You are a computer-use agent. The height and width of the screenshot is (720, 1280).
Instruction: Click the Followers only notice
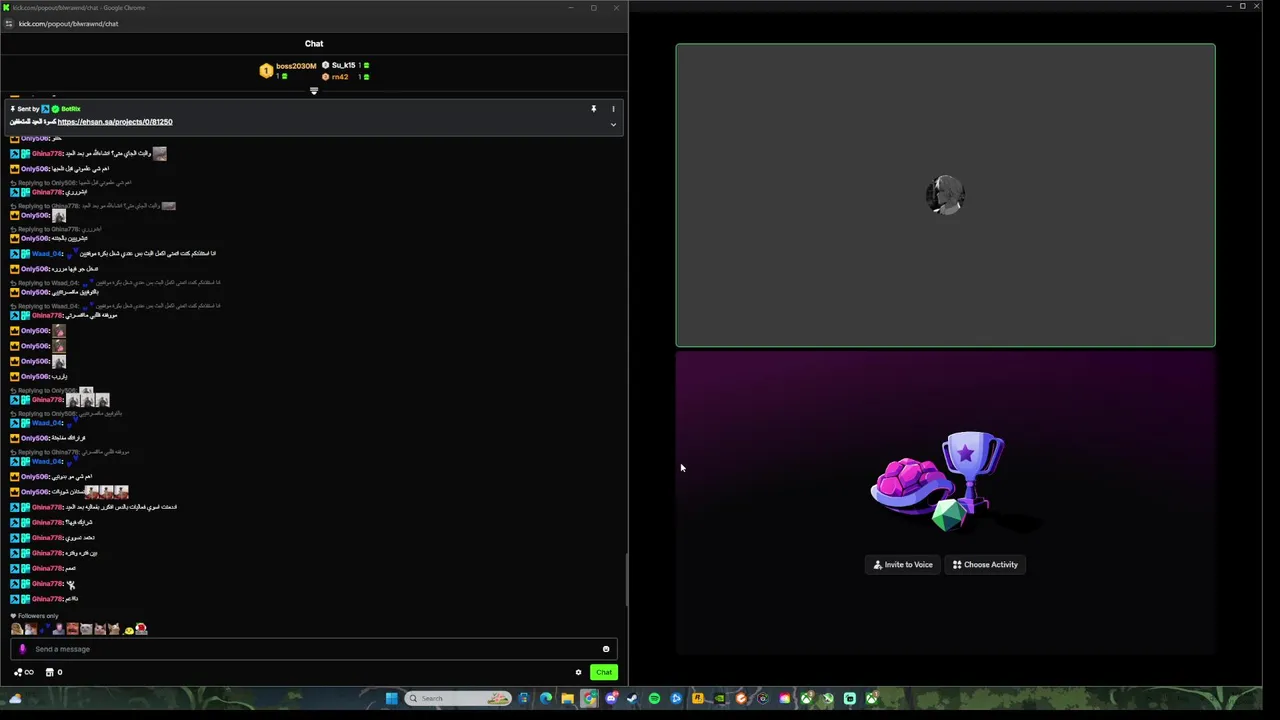(x=34, y=616)
